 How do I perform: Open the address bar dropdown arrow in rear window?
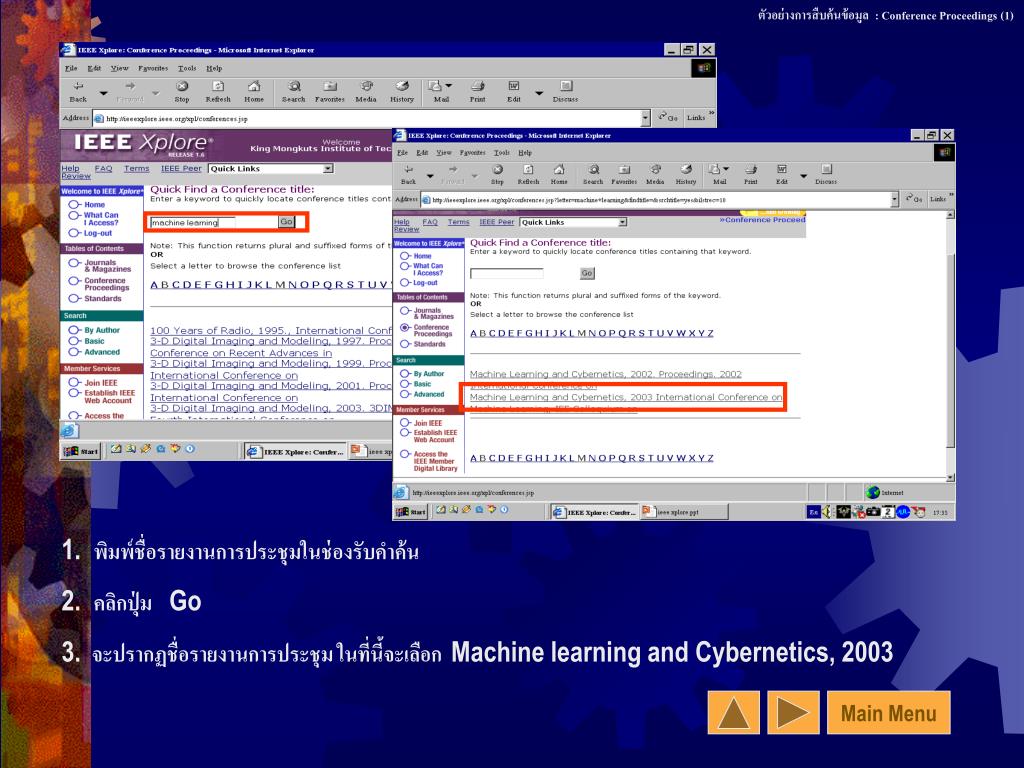point(645,118)
